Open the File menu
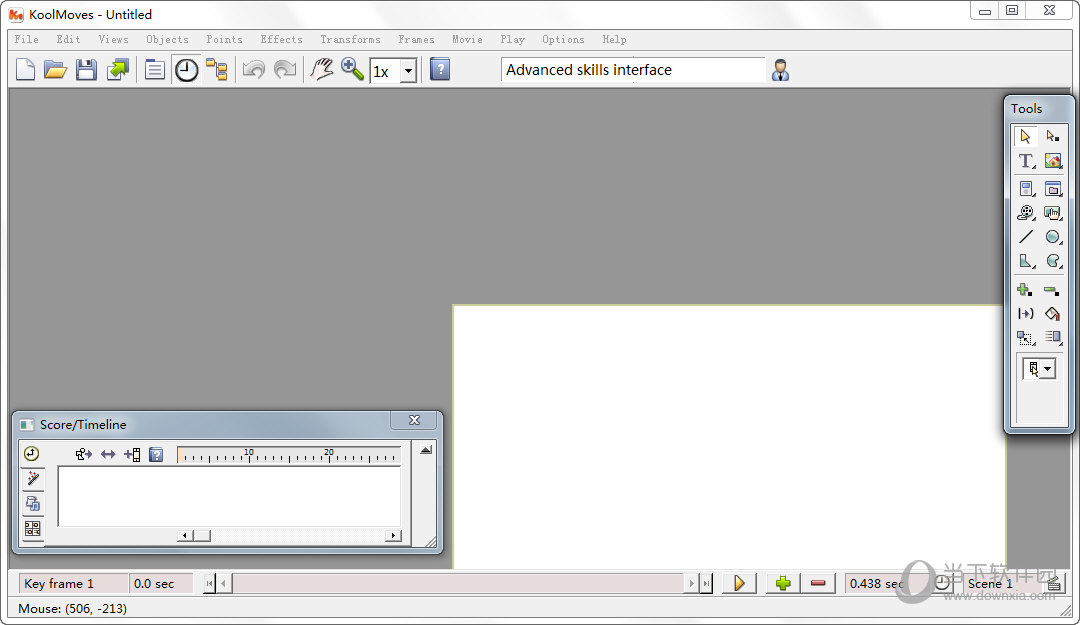The image size is (1080, 625). (x=27, y=39)
